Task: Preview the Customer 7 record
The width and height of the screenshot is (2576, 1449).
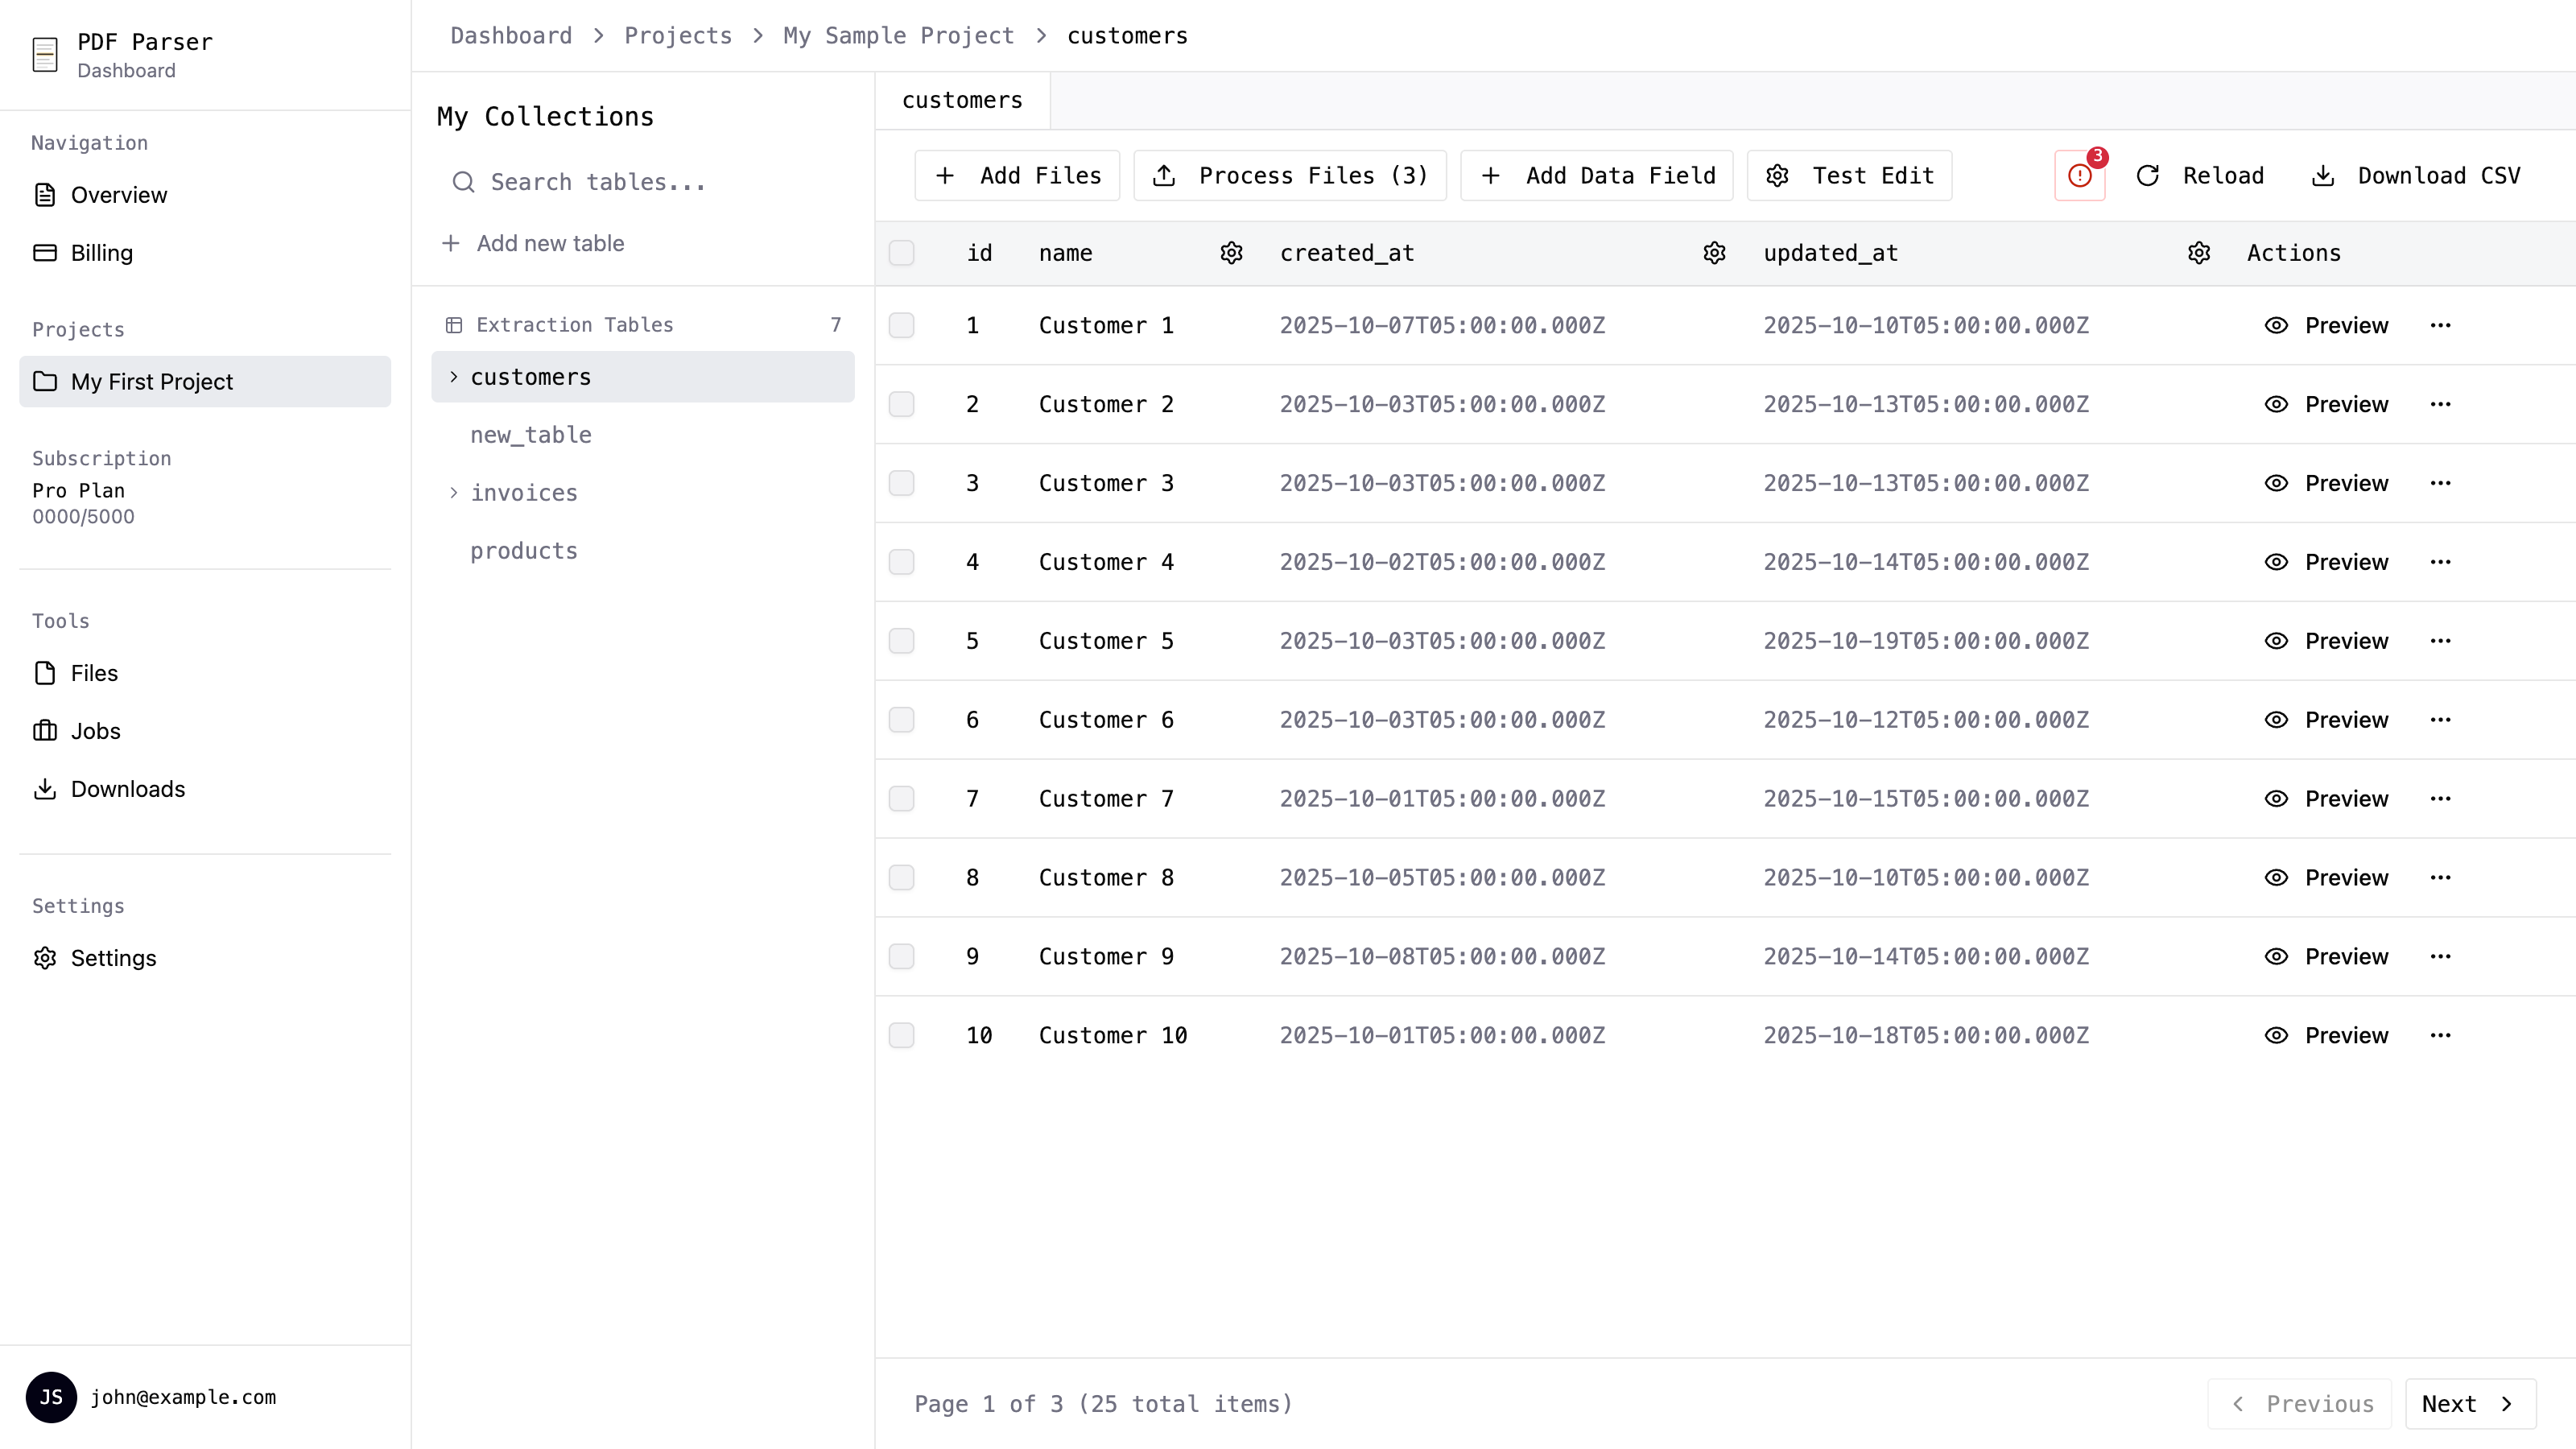Action: pyautogui.click(x=2326, y=798)
